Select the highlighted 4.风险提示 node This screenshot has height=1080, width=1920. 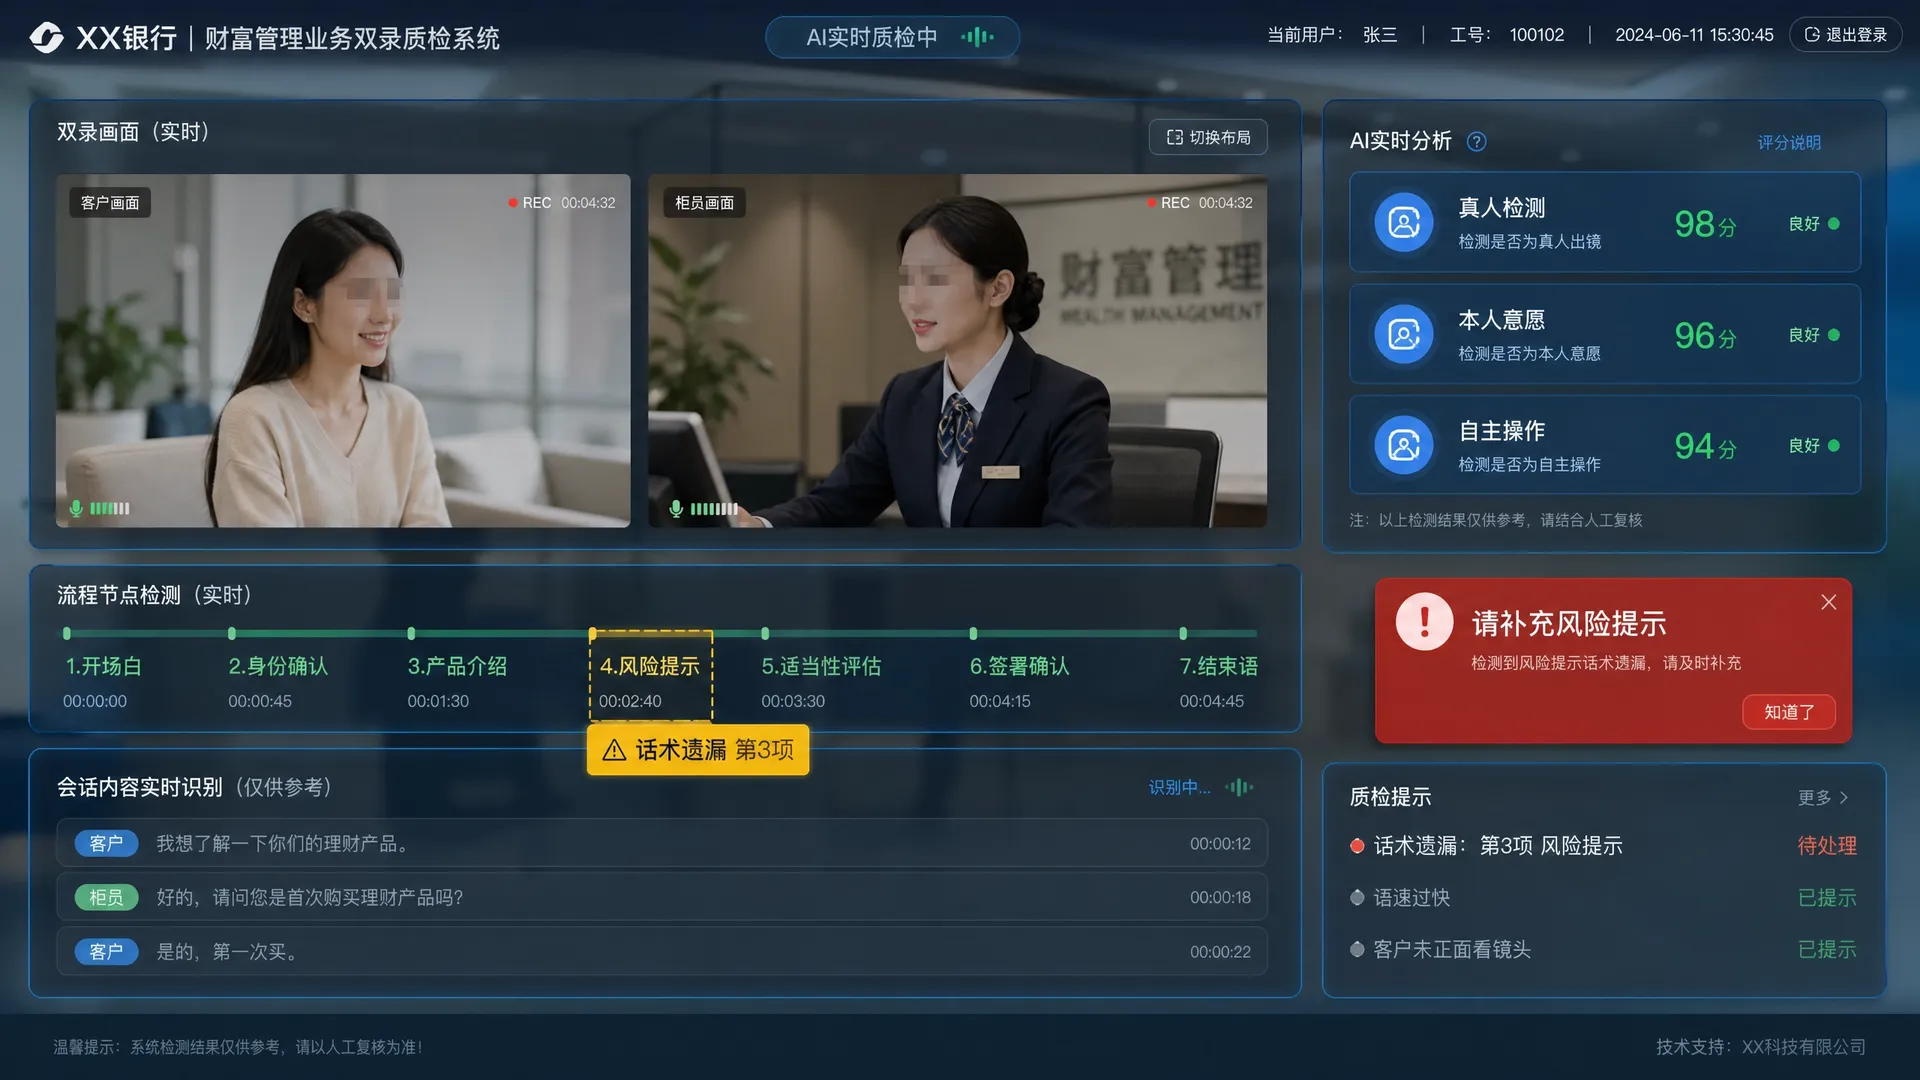pyautogui.click(x=650, y=675)
